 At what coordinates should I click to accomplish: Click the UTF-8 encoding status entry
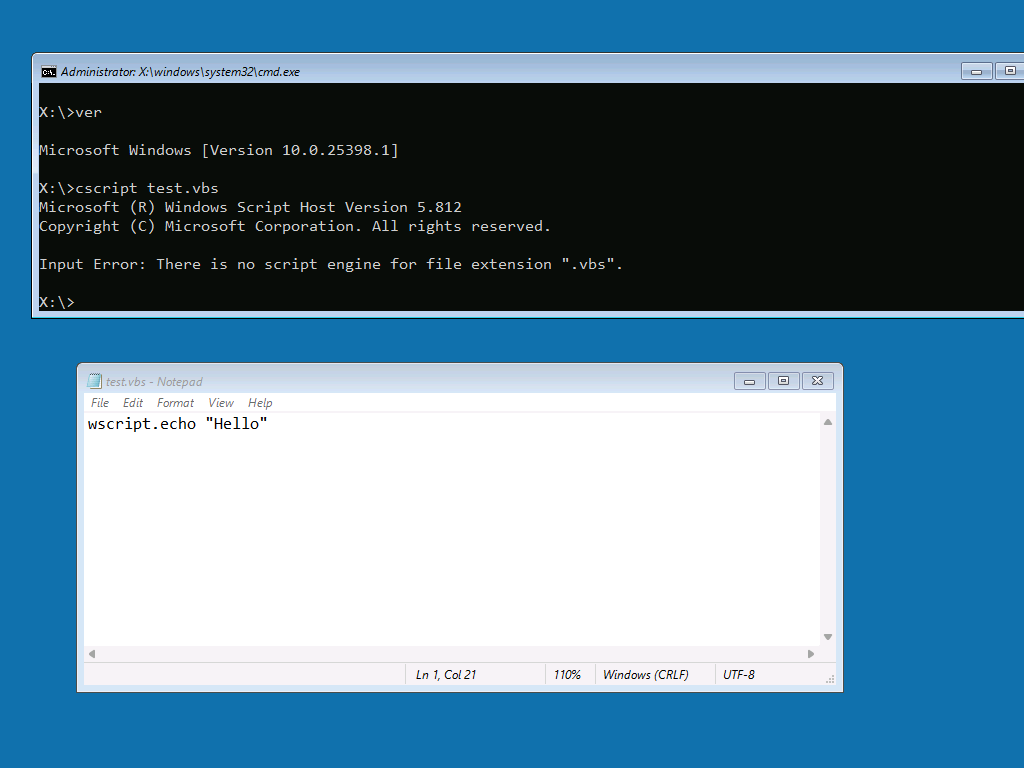pyautogui.click(x=739, y=675)
